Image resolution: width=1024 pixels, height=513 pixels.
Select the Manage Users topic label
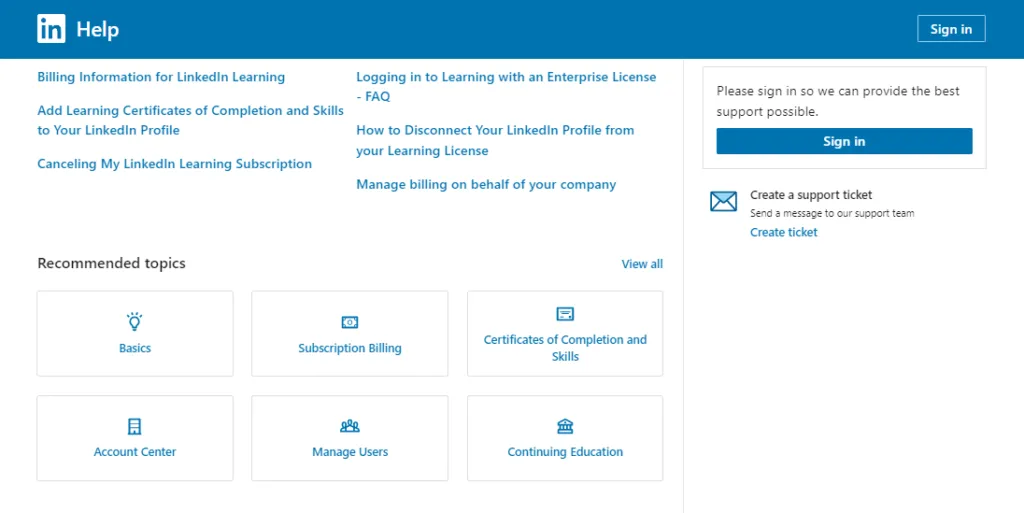350,452
